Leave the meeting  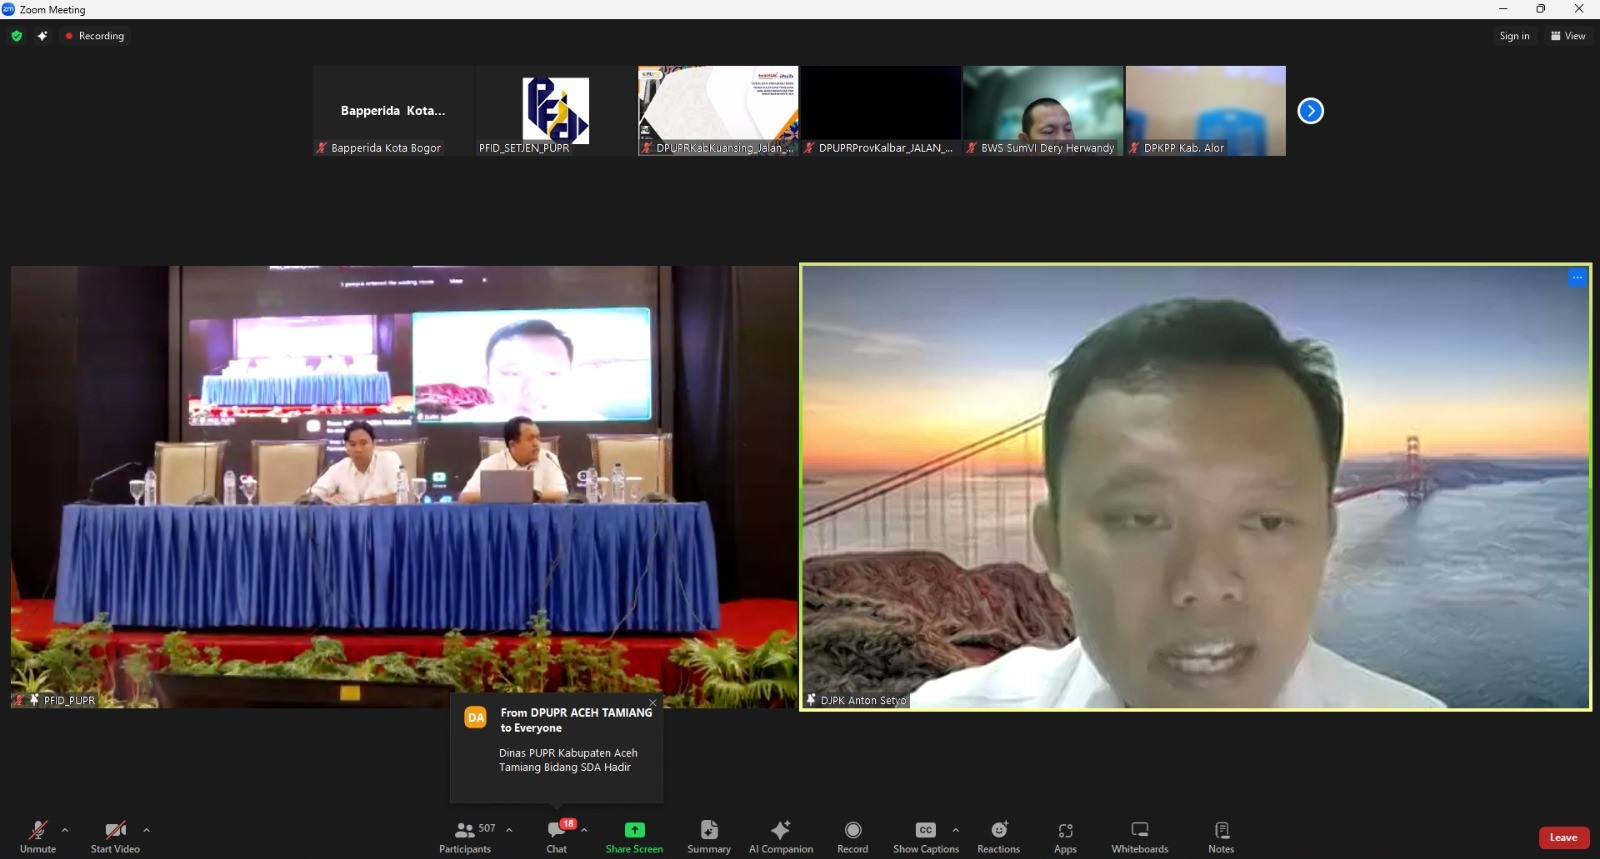pyautogui.click(x=1563, y=837)
